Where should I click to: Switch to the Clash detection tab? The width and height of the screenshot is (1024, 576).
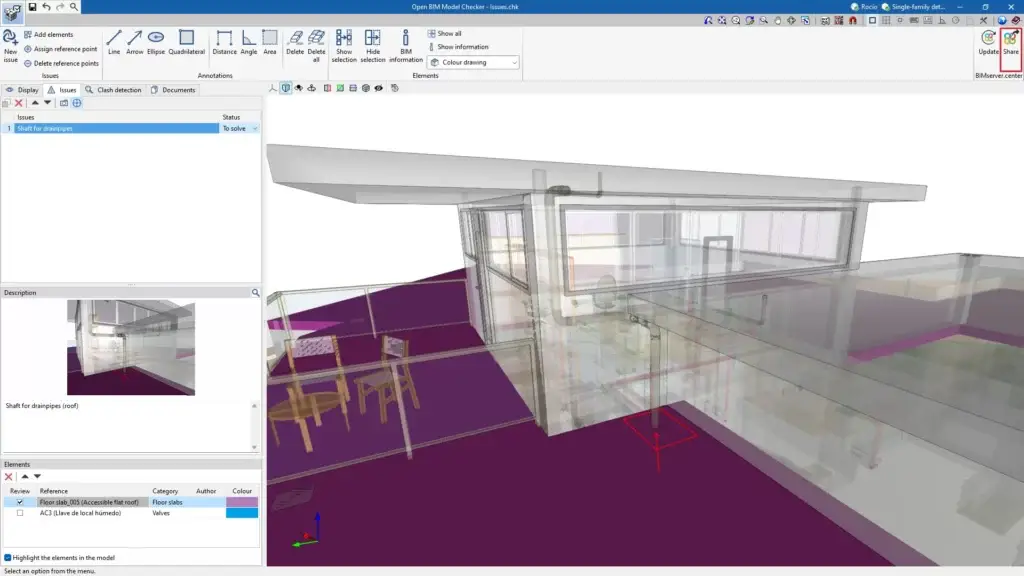pos(113,90)
